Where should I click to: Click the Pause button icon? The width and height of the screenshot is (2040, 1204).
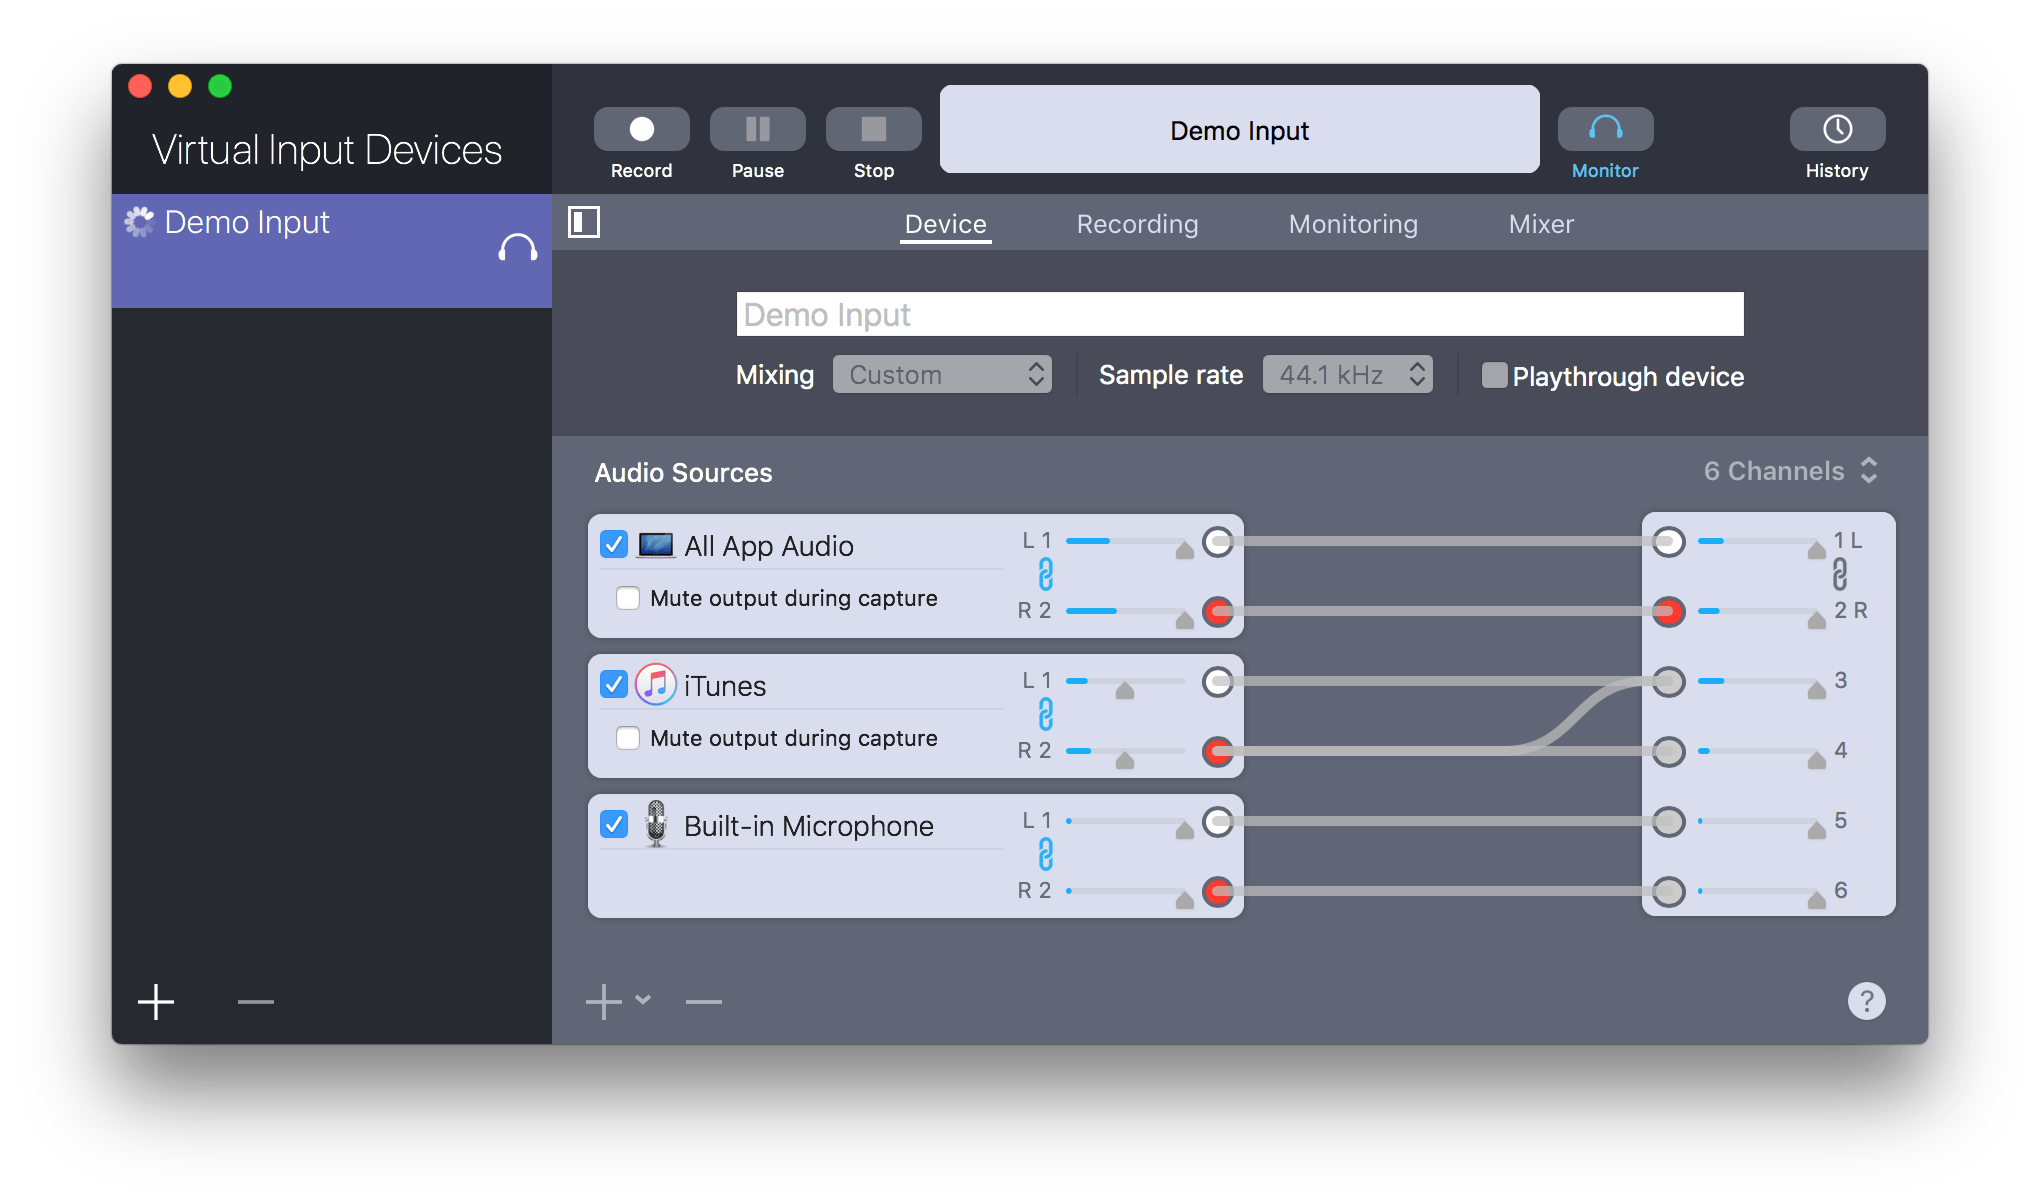tap(757, 129)
